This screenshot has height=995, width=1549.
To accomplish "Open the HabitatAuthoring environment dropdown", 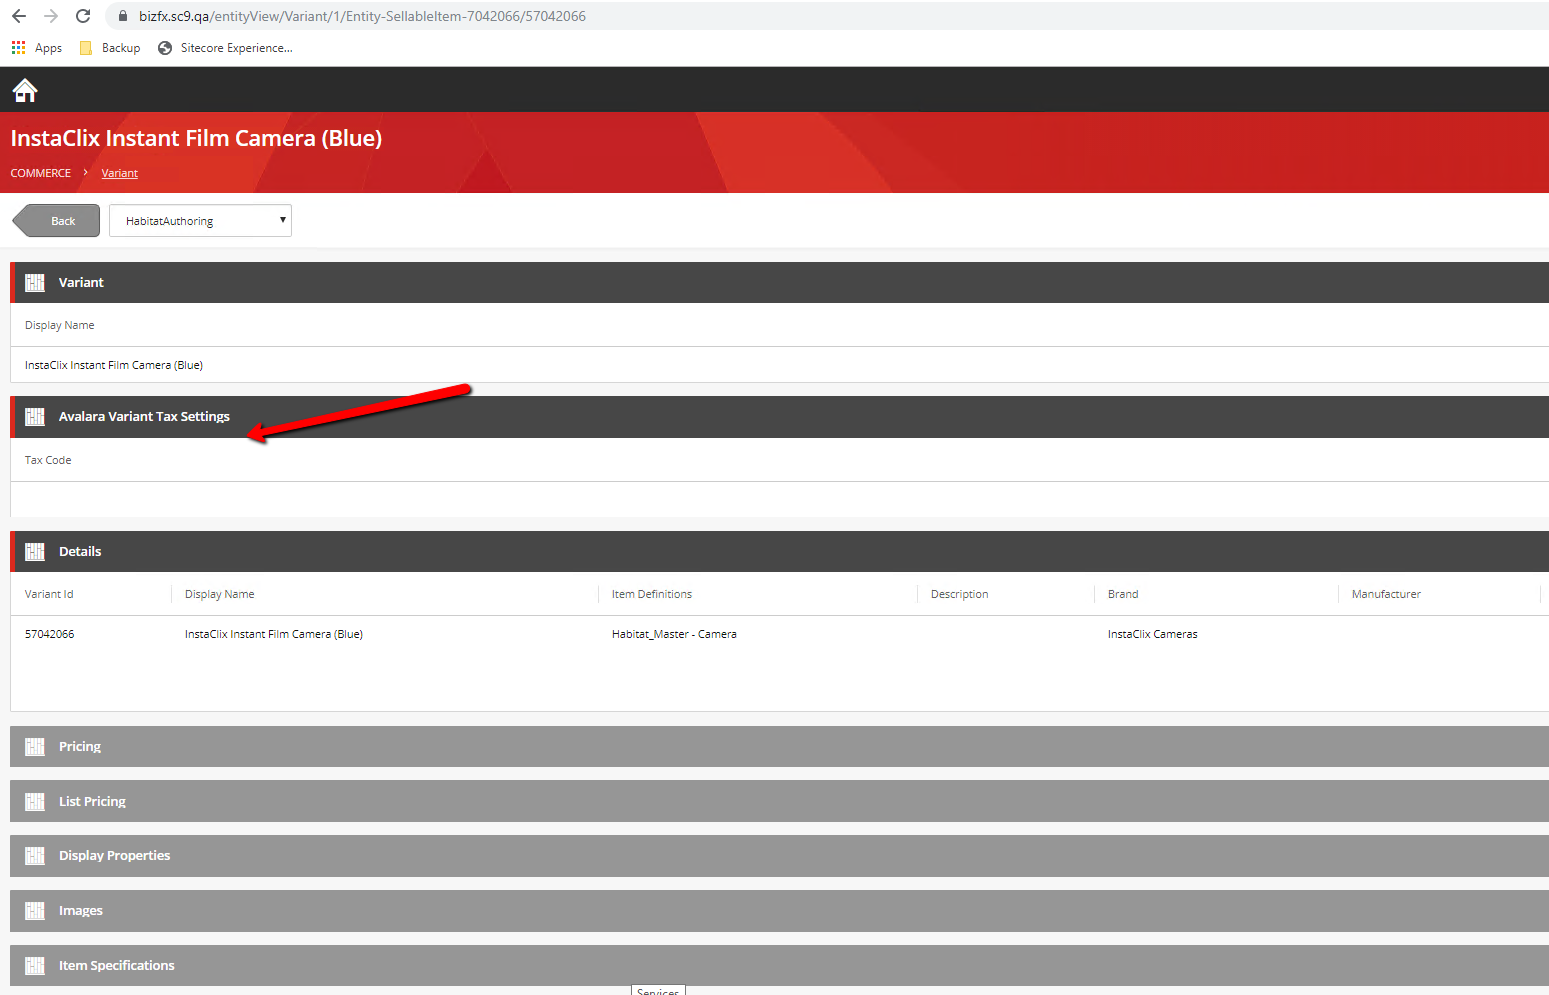I will 200,221.
